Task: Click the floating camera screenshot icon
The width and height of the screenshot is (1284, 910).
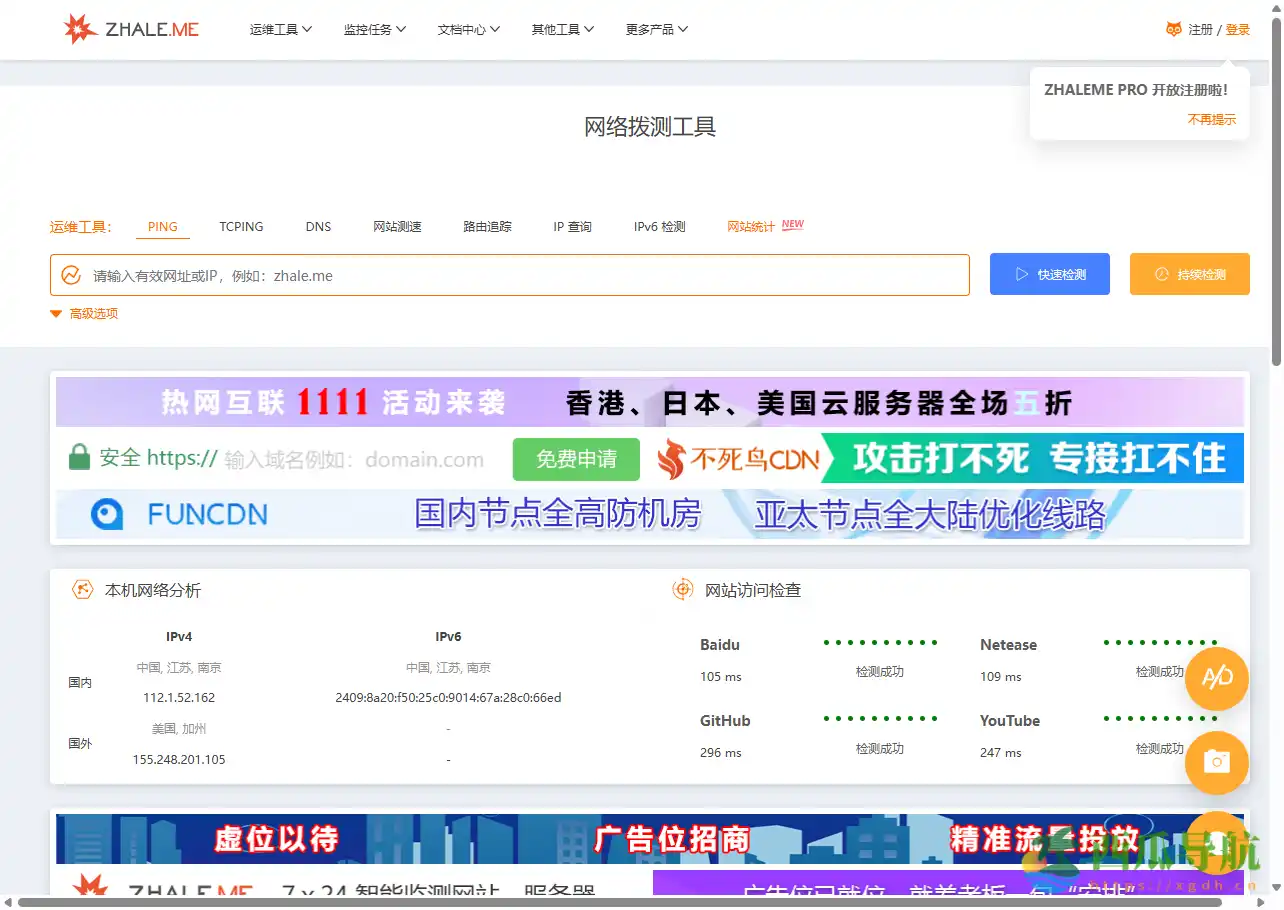Action: pyautogui.click(x=1217, y=763)
